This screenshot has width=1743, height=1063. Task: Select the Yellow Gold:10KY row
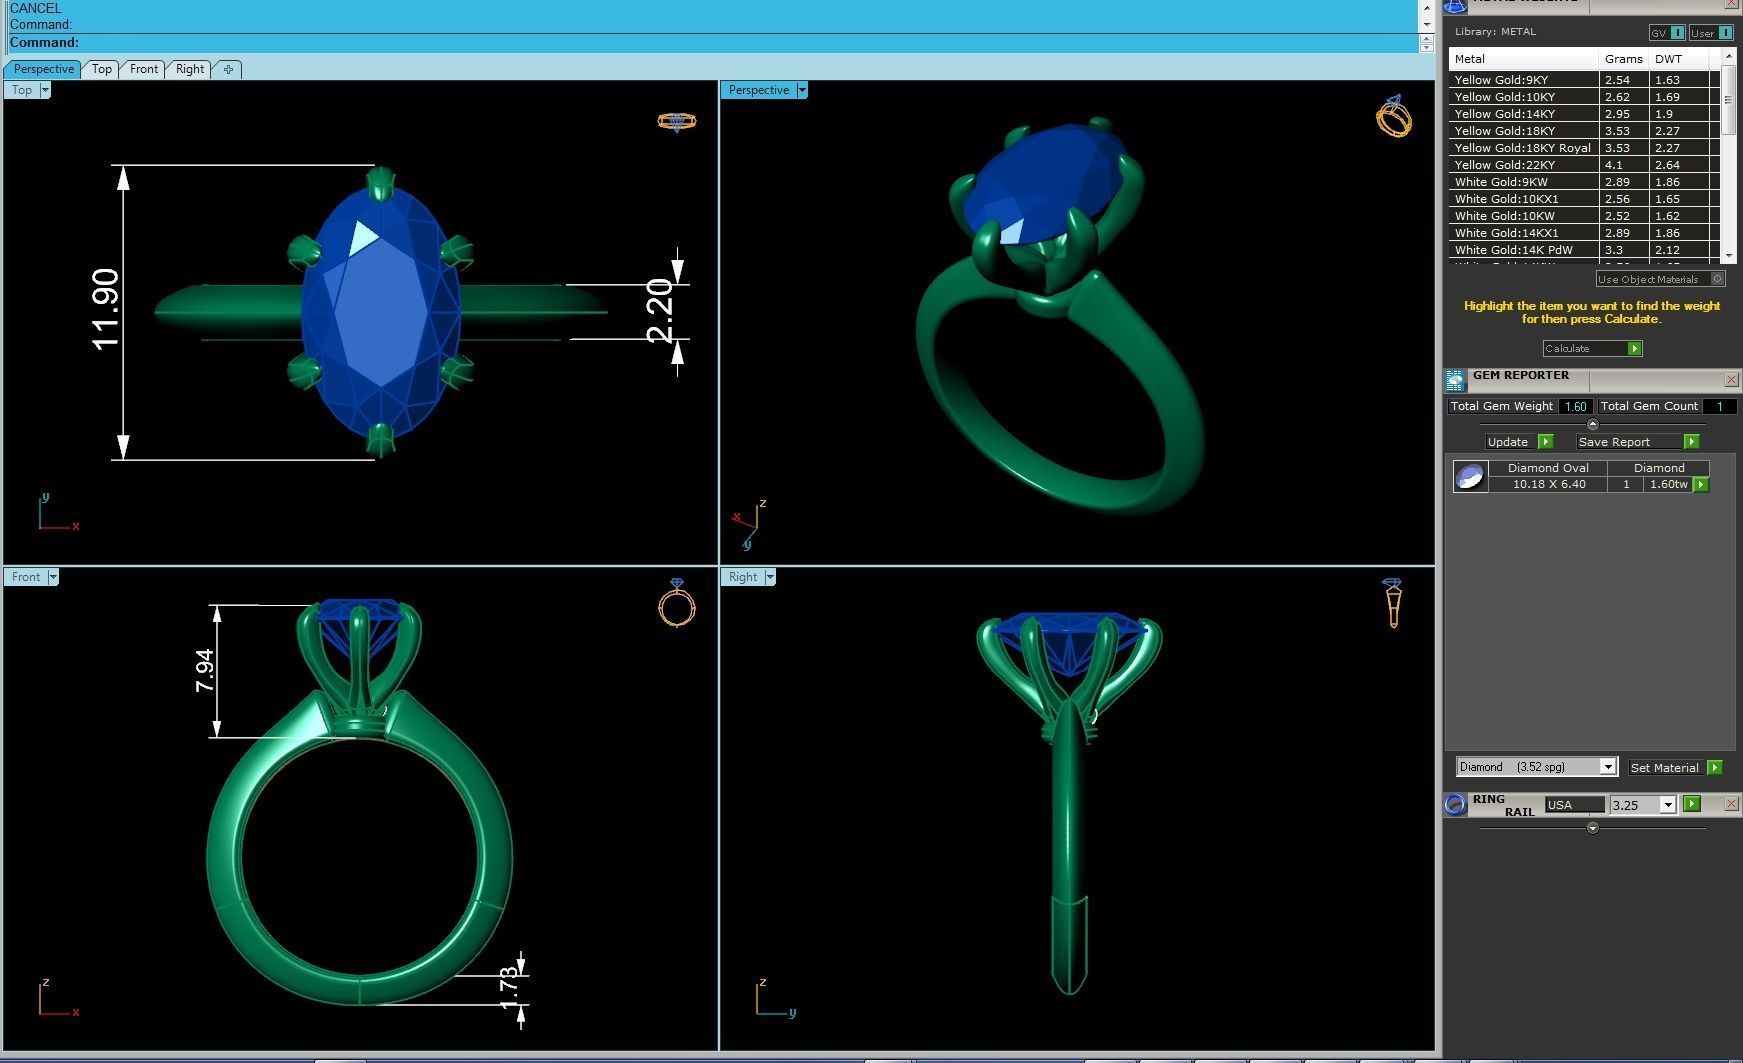[1585, 97]
